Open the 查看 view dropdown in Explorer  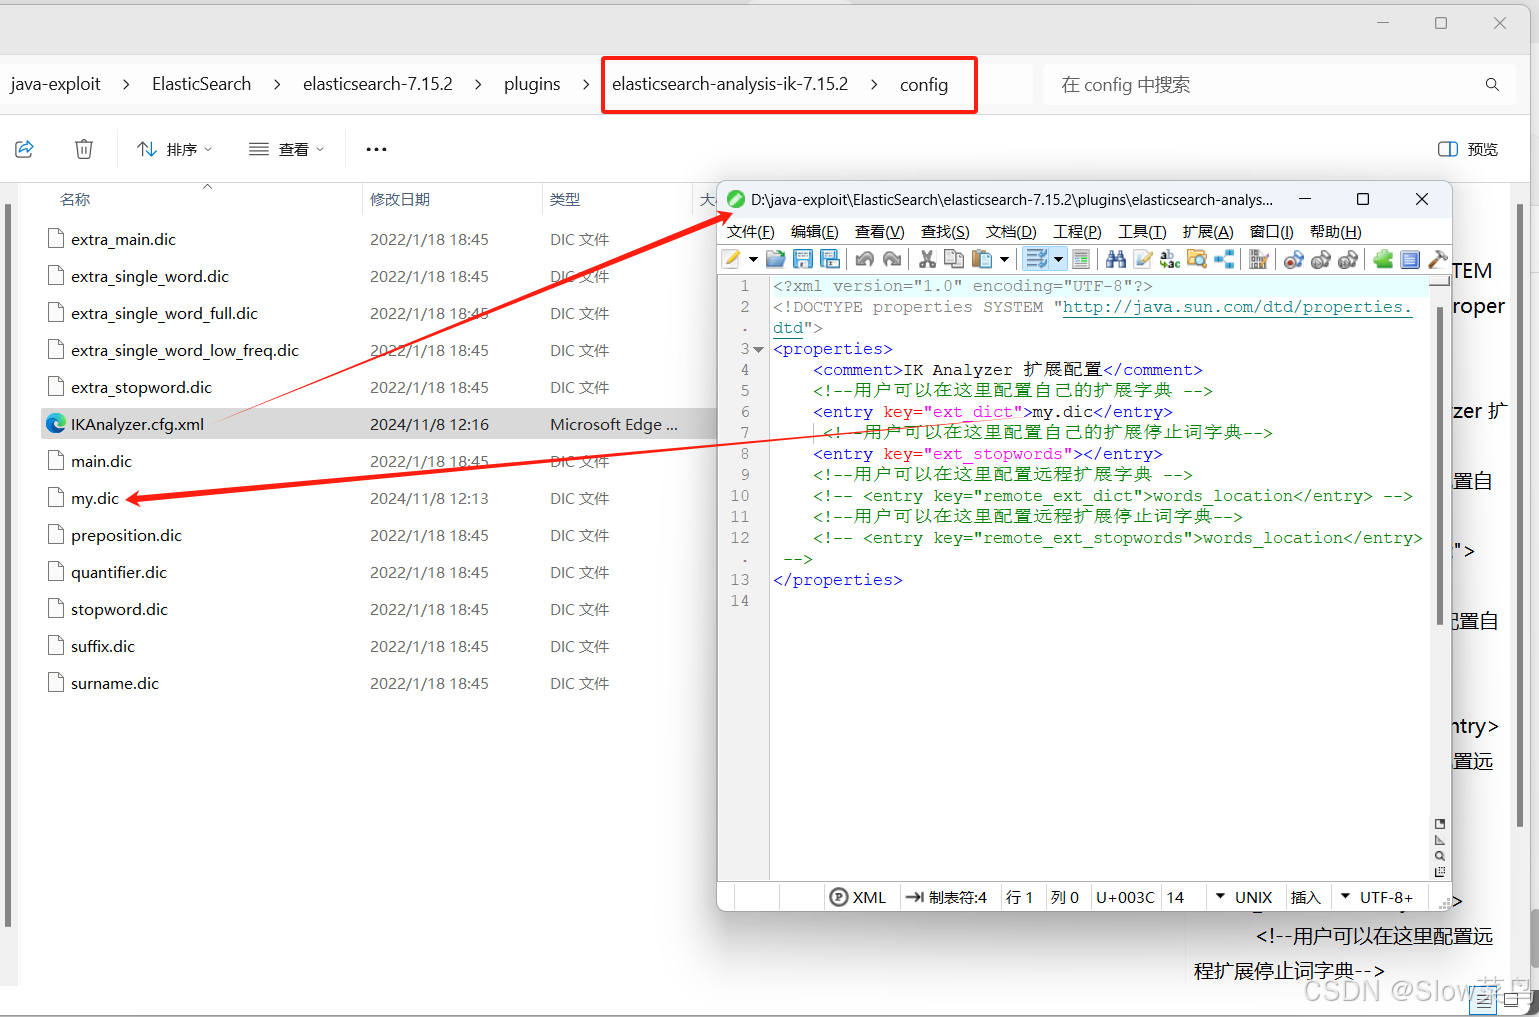[x=286, y=149]
